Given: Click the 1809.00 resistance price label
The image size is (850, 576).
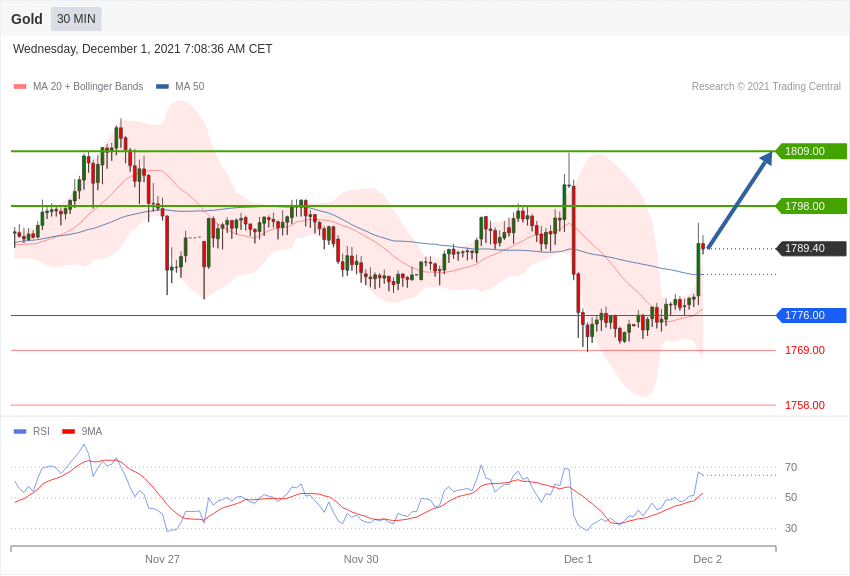Looking at the screenshot, I should click(810, 151).
